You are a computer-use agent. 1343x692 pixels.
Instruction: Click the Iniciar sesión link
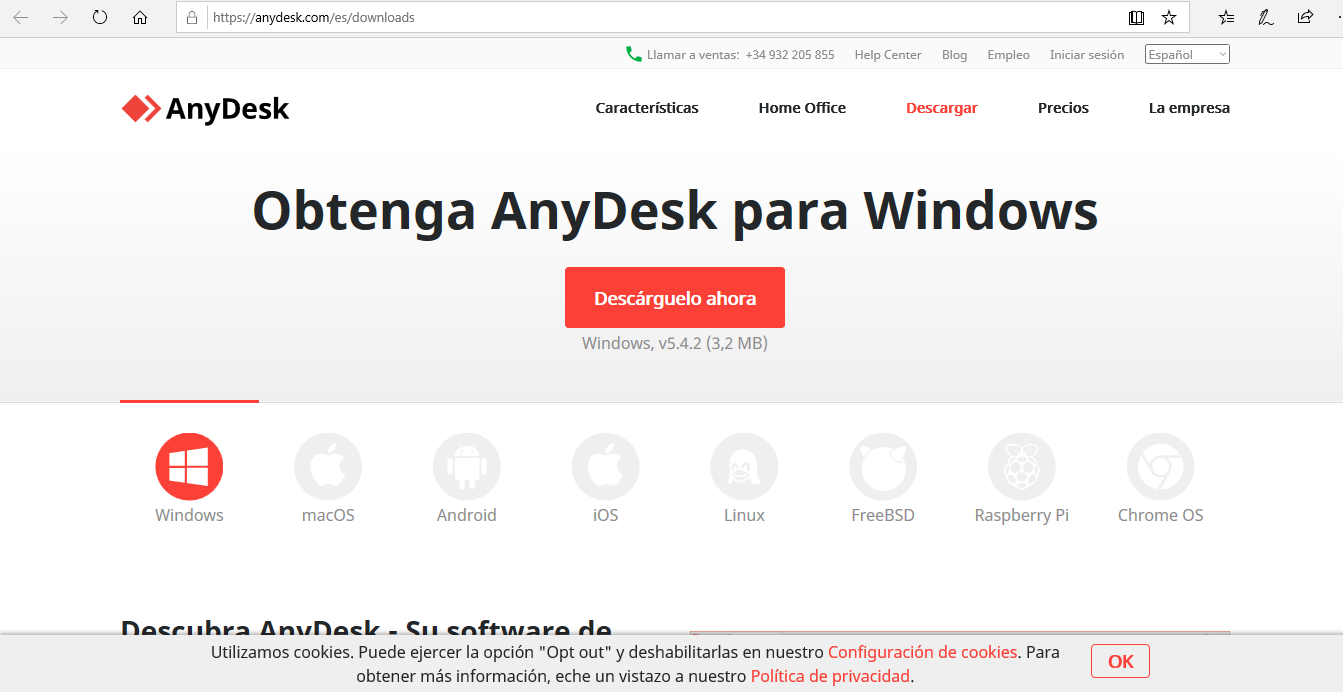click(1087, 55)
